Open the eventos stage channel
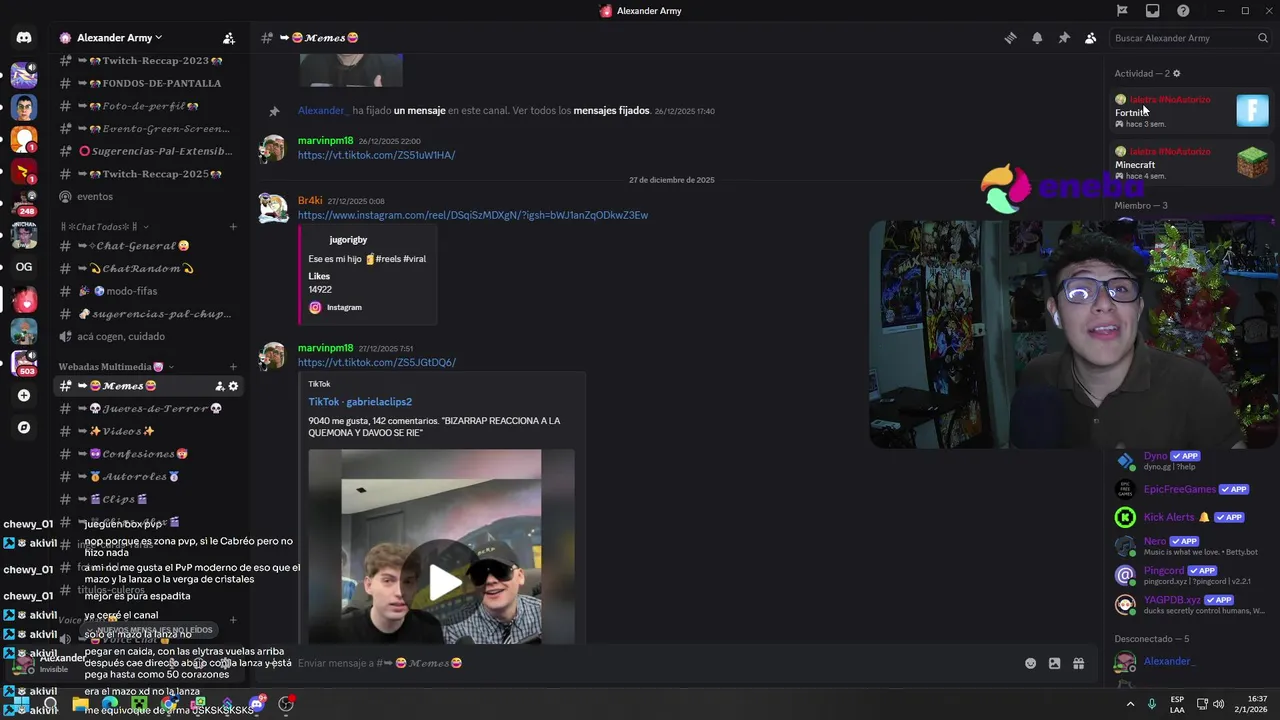 (148, 196)
